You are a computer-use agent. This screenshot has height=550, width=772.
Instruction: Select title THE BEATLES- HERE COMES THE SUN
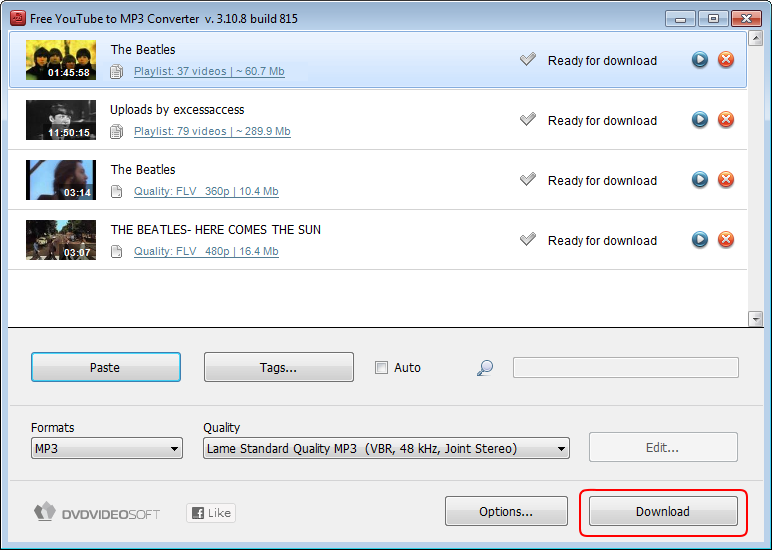coord(216,230)
